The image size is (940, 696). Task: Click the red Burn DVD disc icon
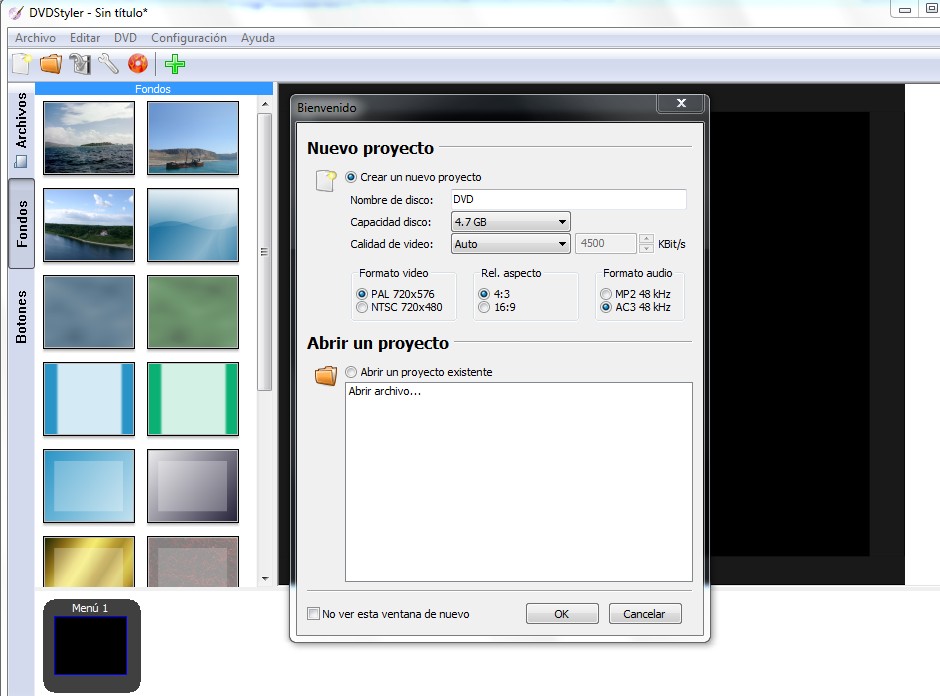137,64
